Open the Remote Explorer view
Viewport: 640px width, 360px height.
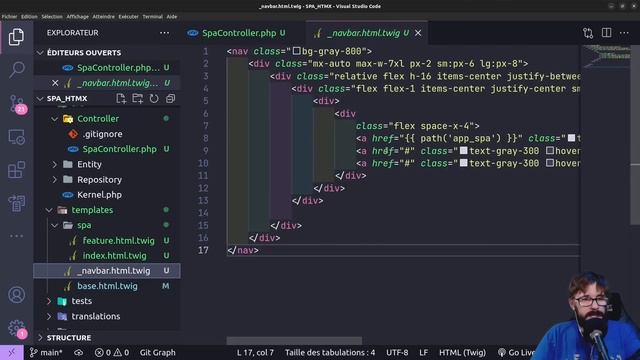(16, 137)
